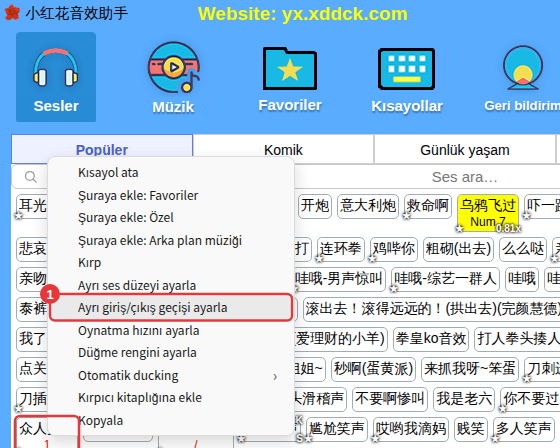Viewport: 560px width, 448px height.
Task: Play the 连环拳 sound
Action: pos(341,249)
